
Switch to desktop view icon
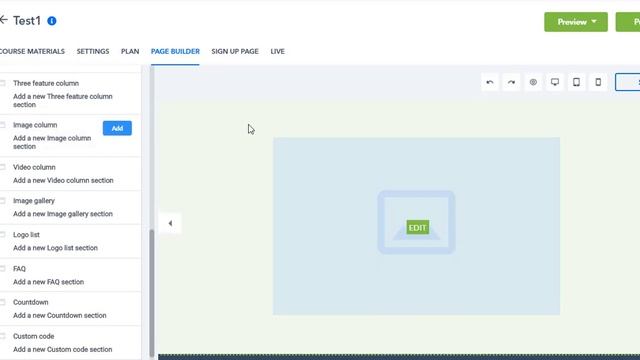tap(555, 82)
